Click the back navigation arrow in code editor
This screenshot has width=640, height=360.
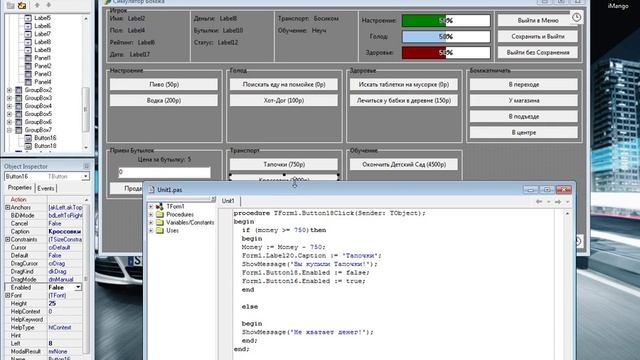click(x=539, y=202)
